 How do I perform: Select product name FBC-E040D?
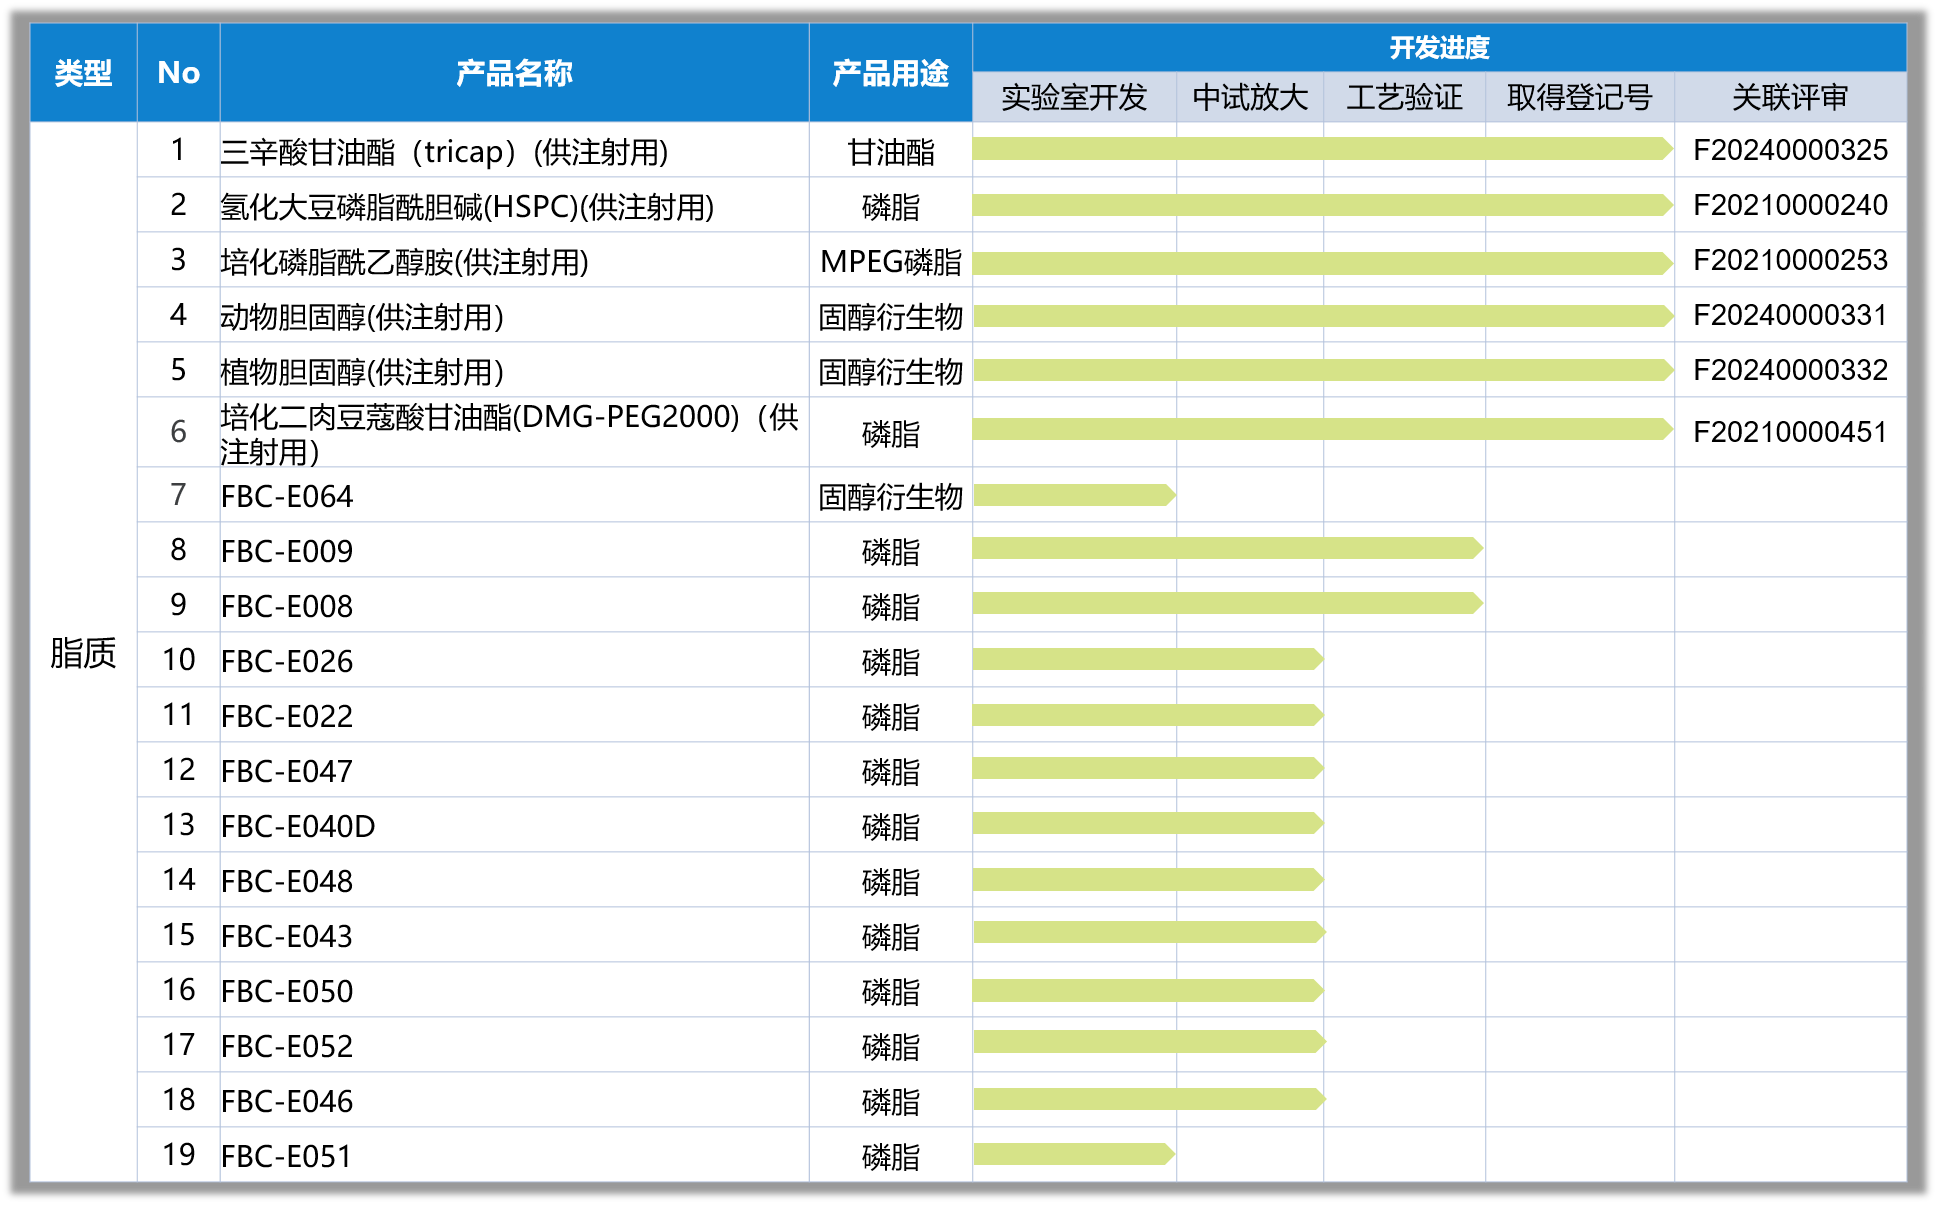(x=298, y=826)
